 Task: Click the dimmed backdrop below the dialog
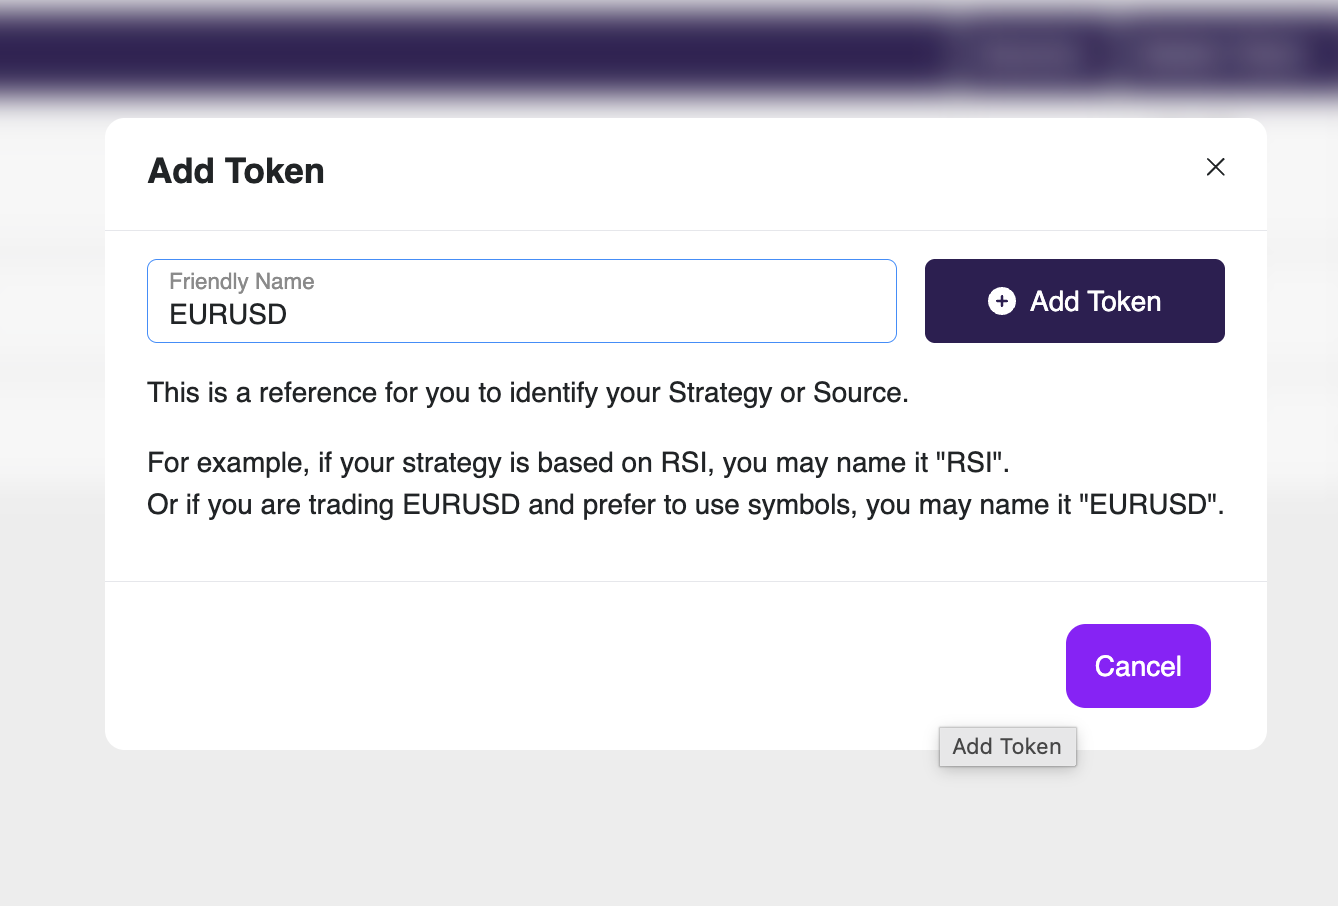500,830
